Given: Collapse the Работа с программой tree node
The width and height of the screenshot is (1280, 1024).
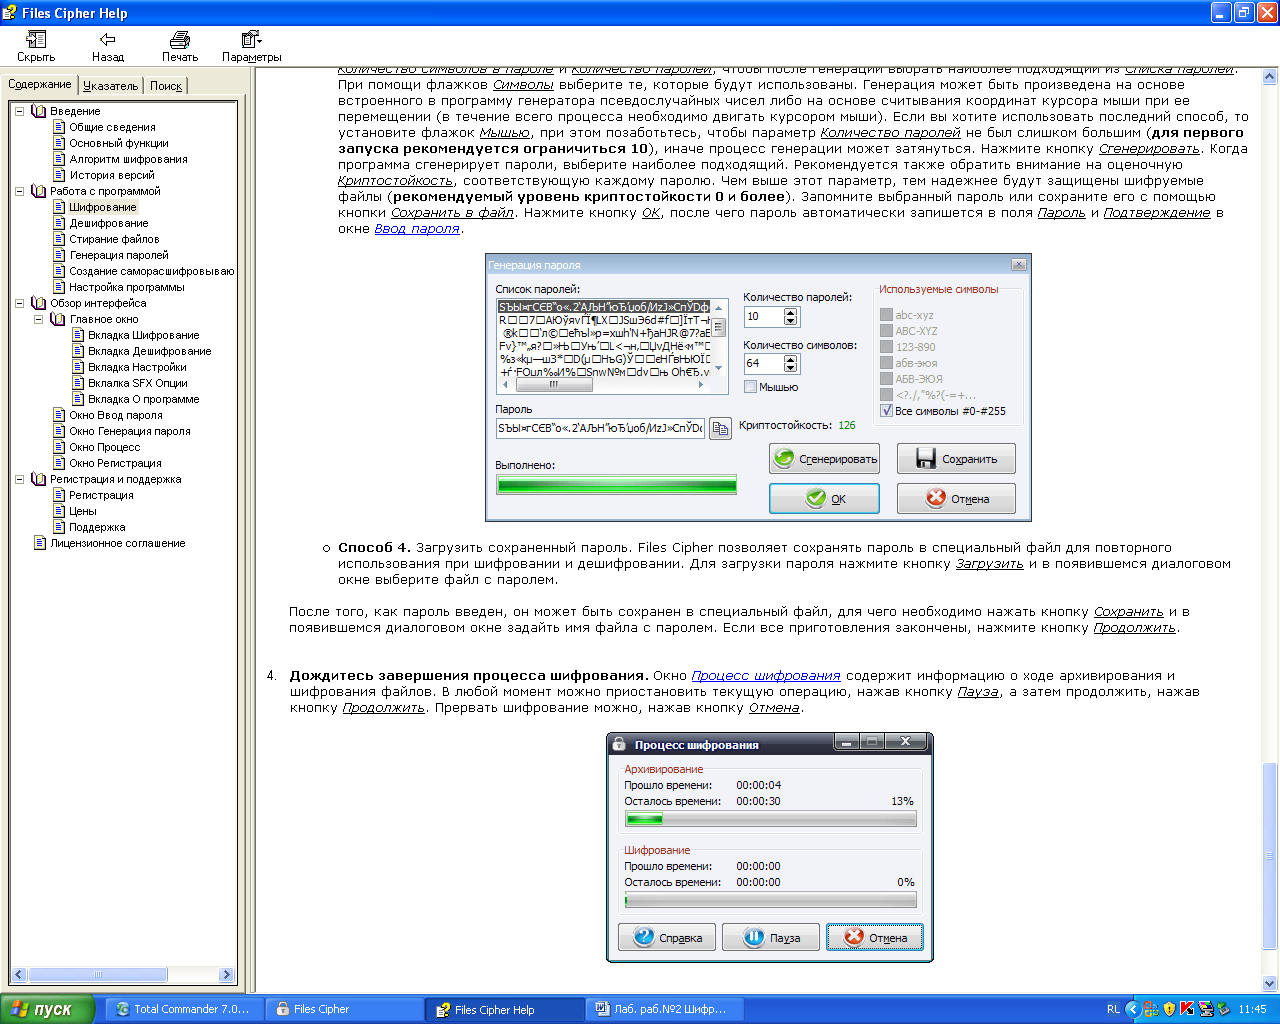Looking at the screenshot, I should (20, 191).
